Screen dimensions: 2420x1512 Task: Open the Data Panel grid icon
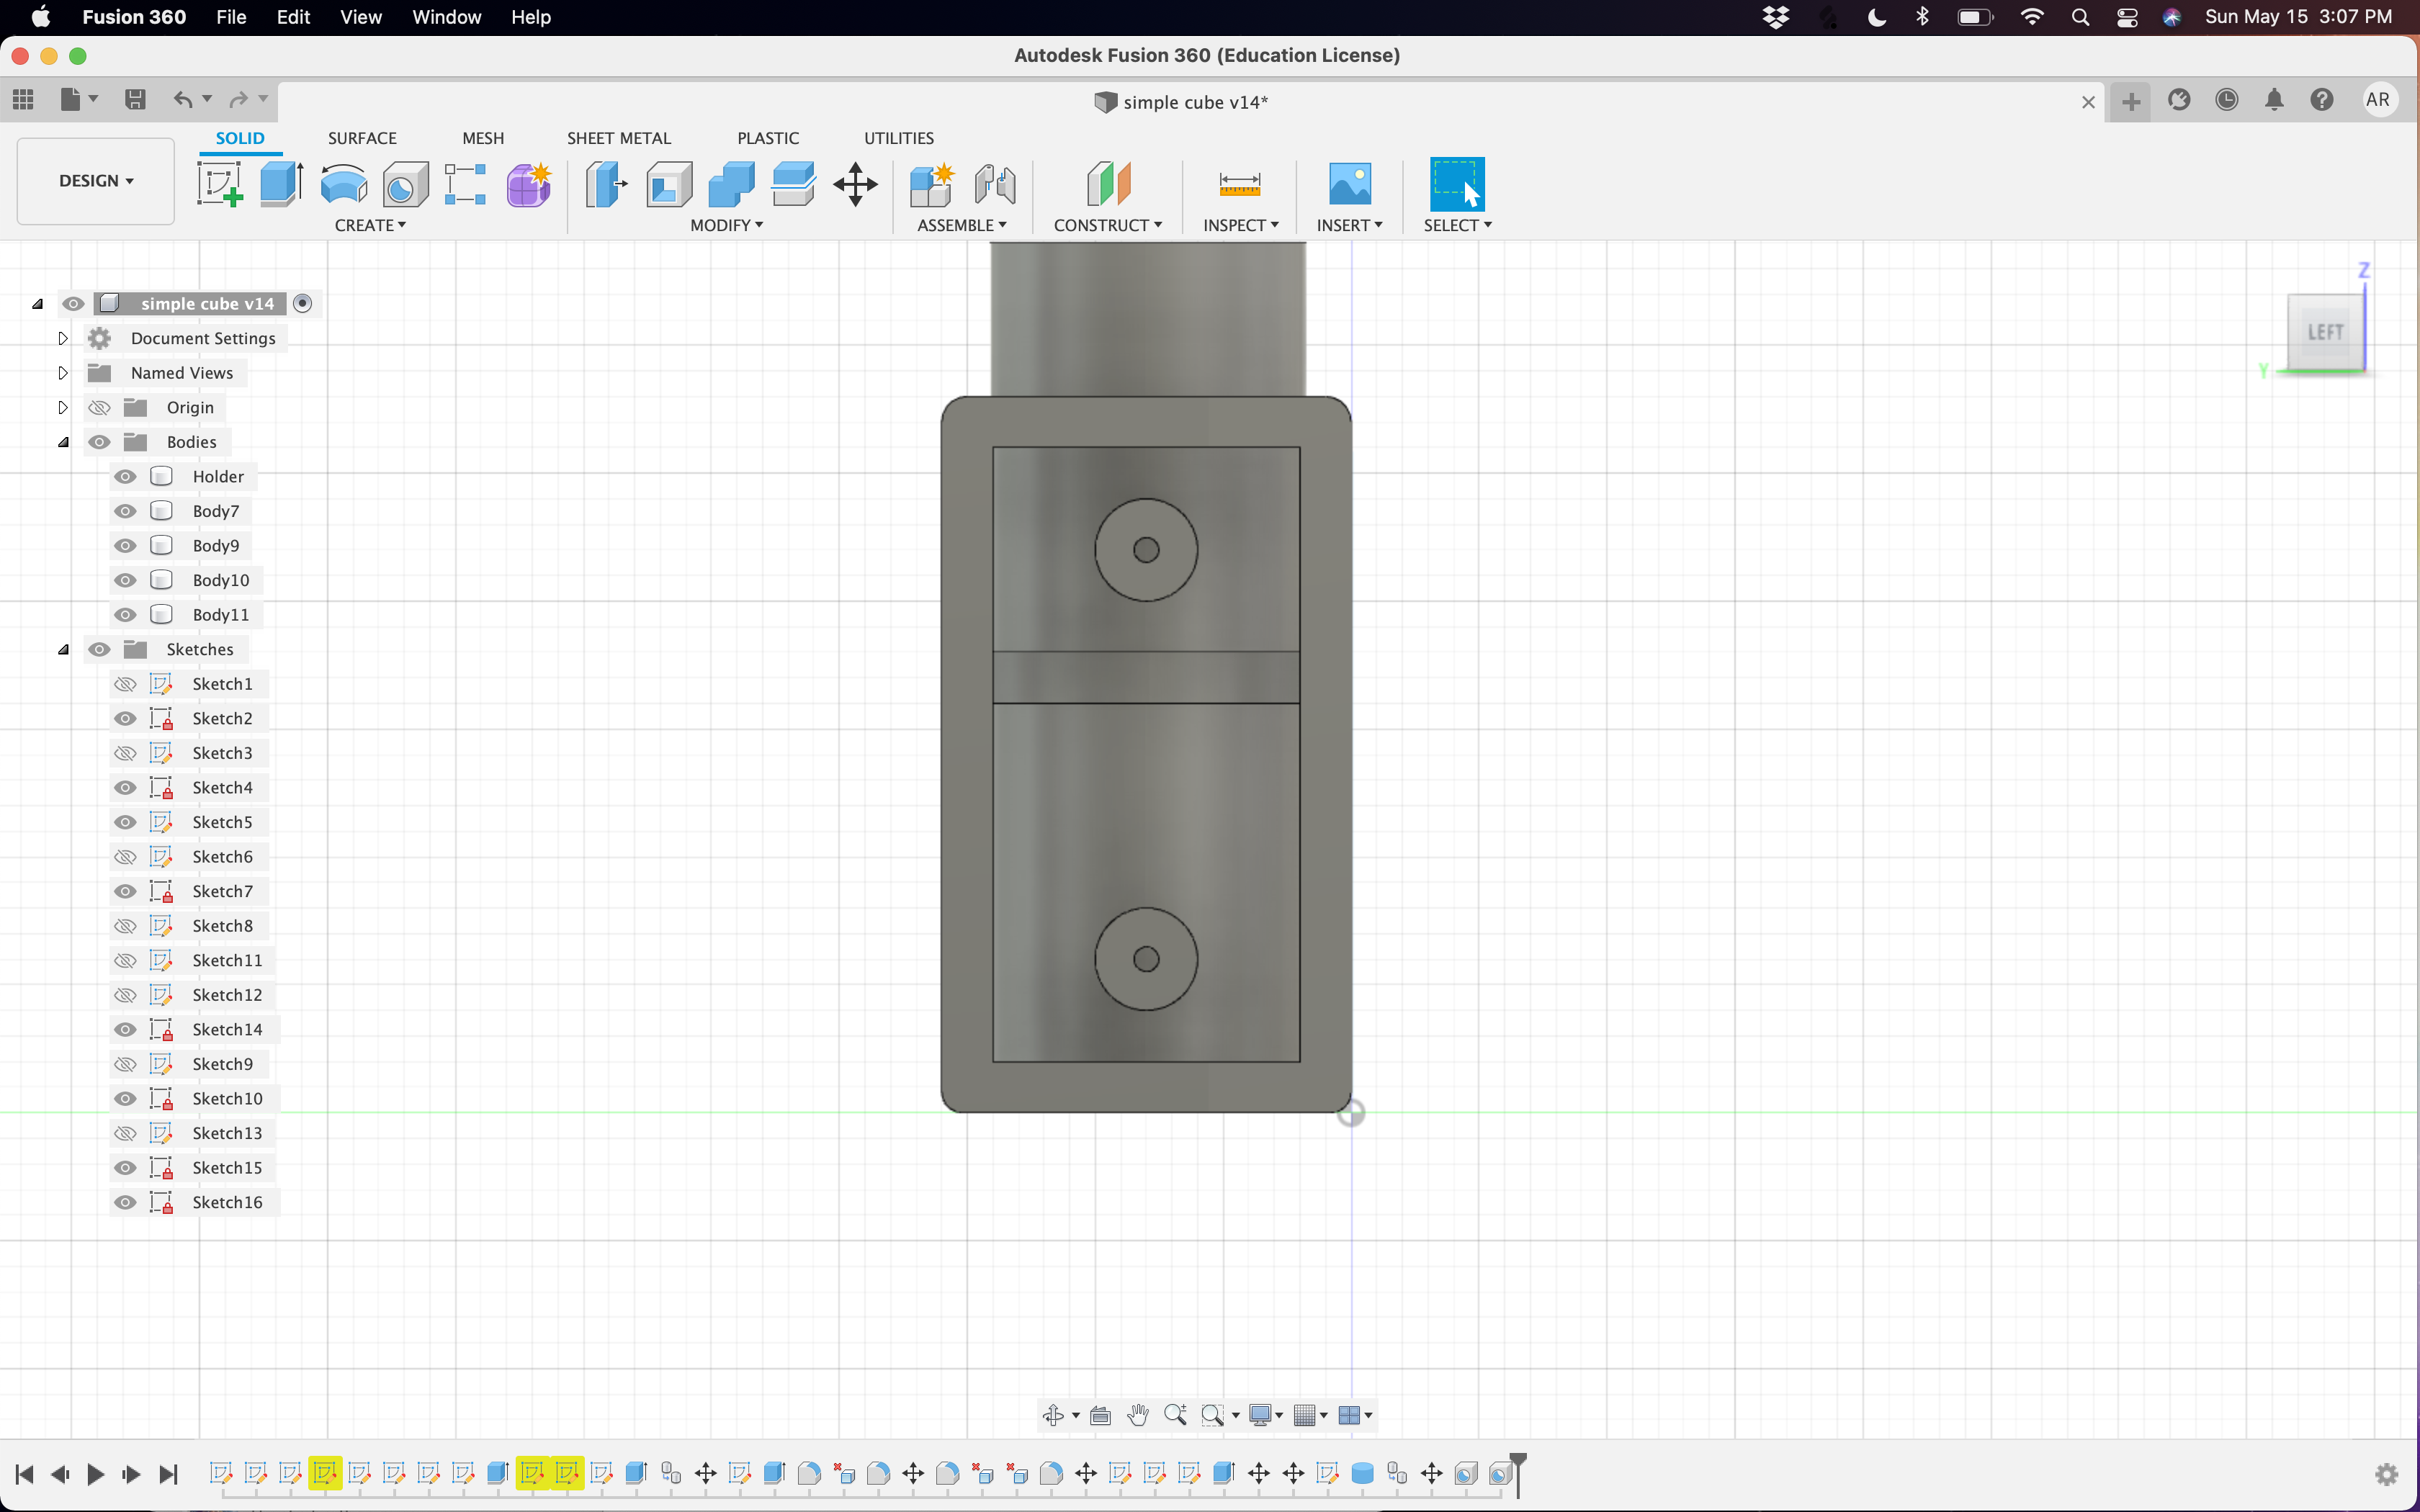pos(23,99)
